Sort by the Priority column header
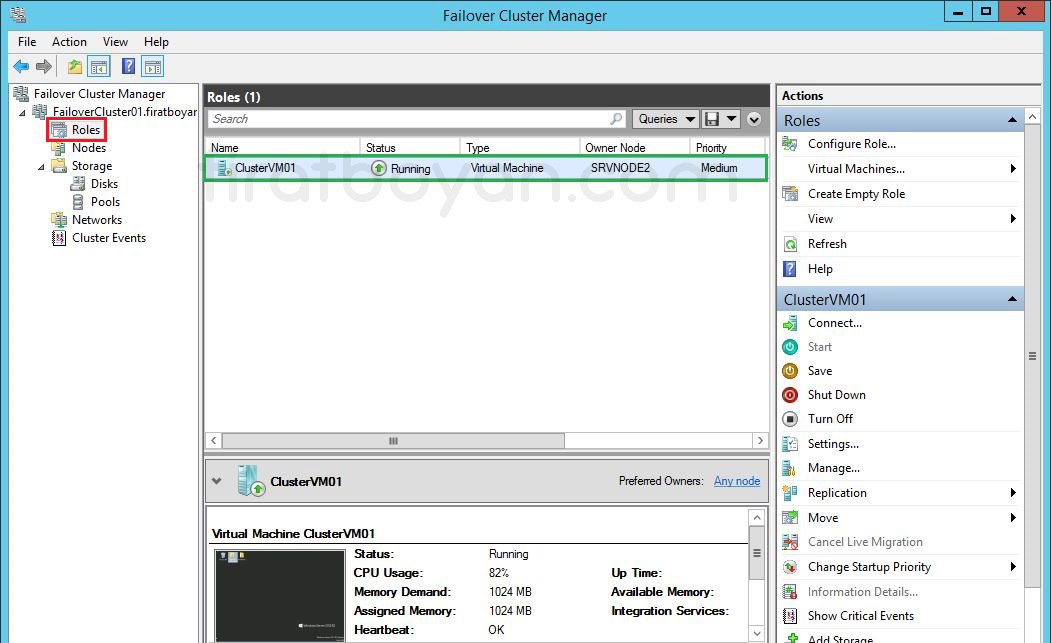Image resolution: width=1051 pixels, height=643 pixels. [x=727, y=148]
